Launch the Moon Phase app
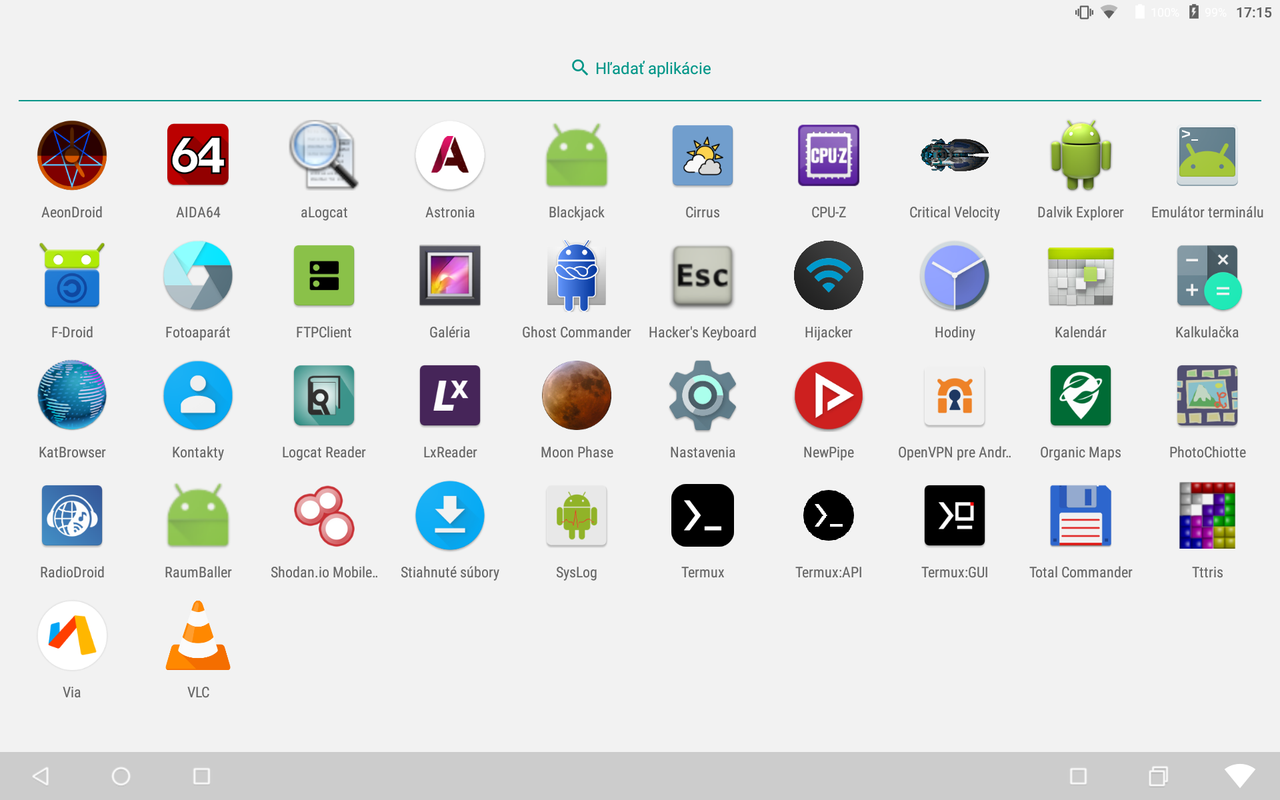Screen dimensions: 1280x800 (577, 396)
